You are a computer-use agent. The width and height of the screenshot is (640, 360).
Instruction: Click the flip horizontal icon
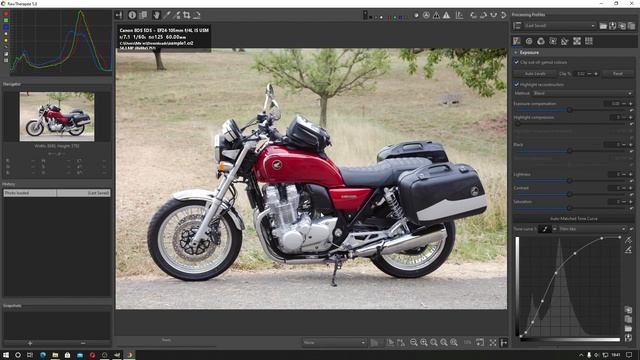click(x=493, y=15)
